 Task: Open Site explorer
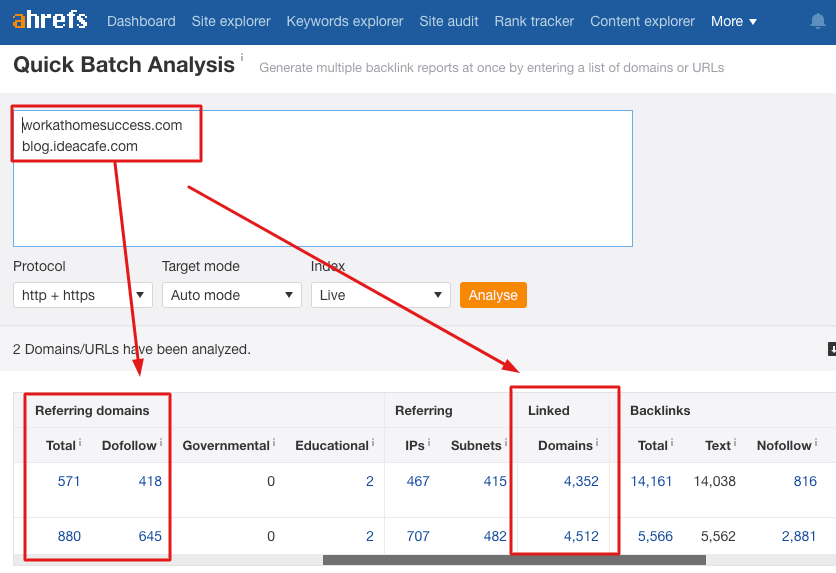pos(231,21)
